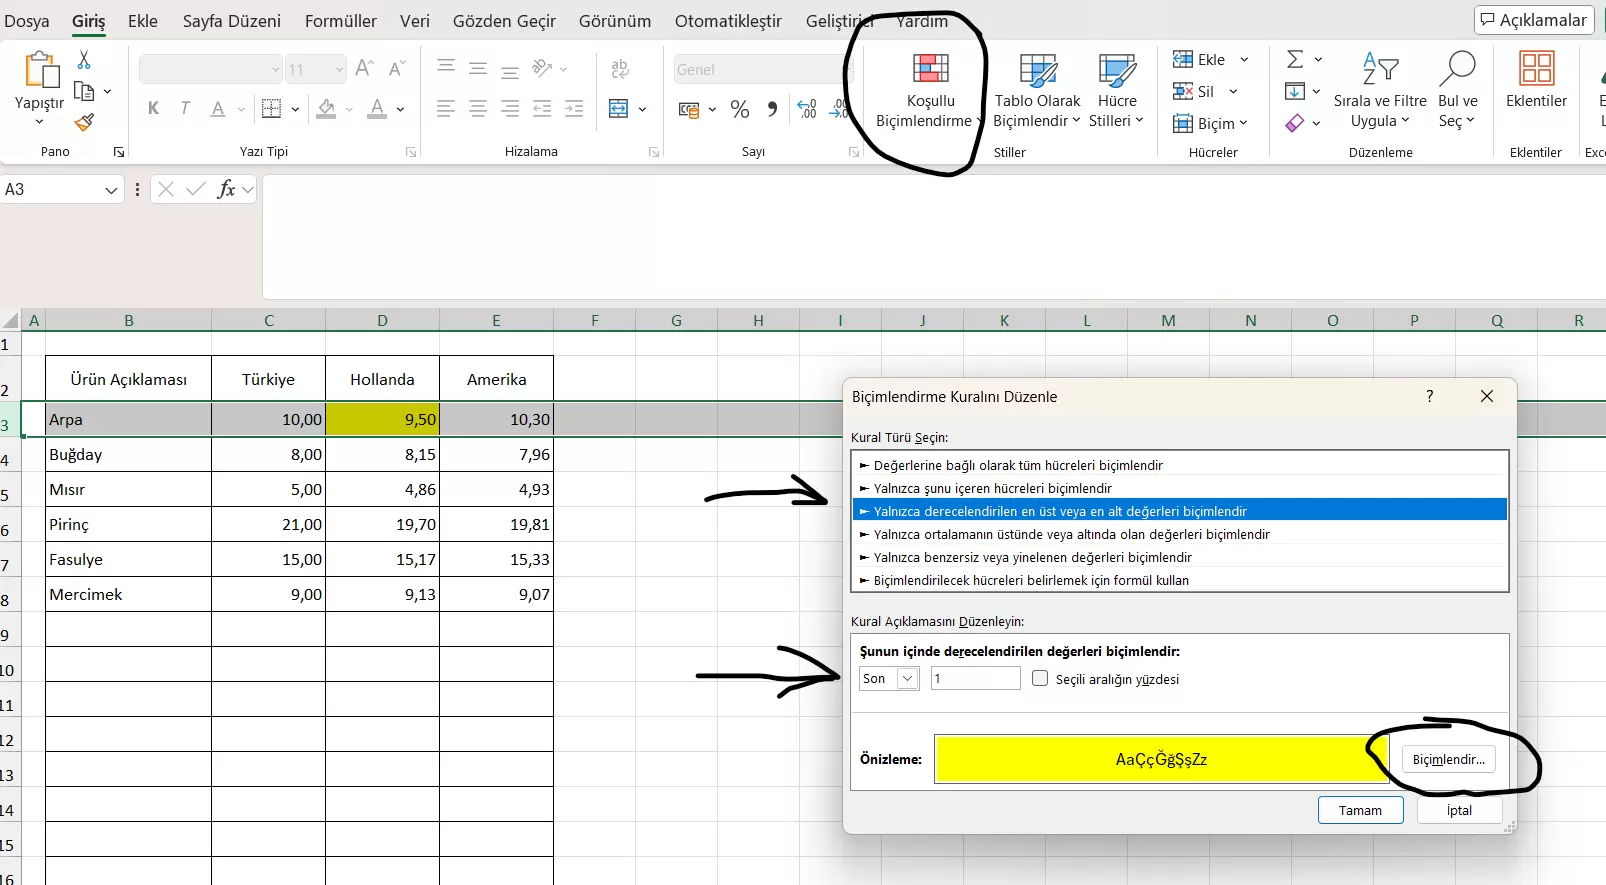This screenshot has height=885, width=1606.
Task: Click the increase decimal icon
Action: pyautogui.click(x=808, y=109)
